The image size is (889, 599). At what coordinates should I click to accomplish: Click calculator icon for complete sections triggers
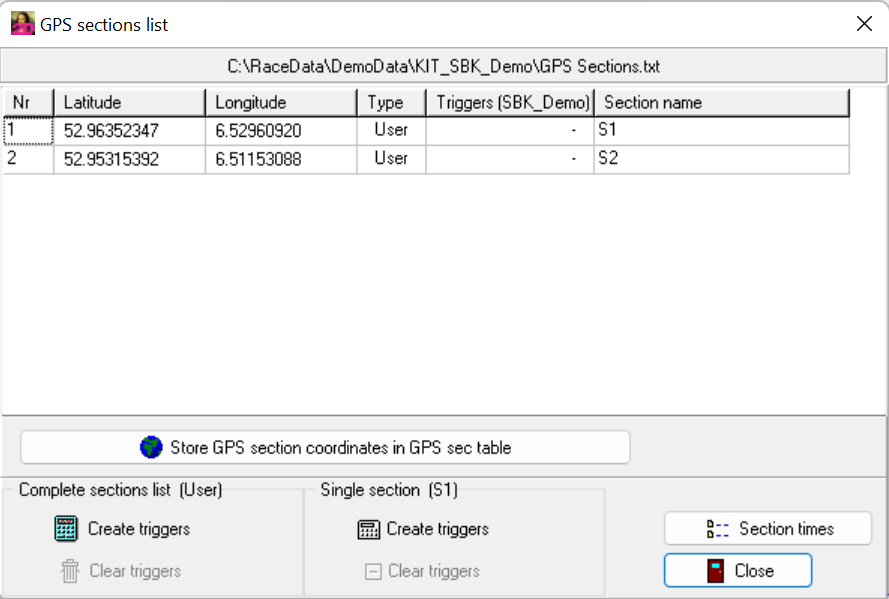coord(67,529)
